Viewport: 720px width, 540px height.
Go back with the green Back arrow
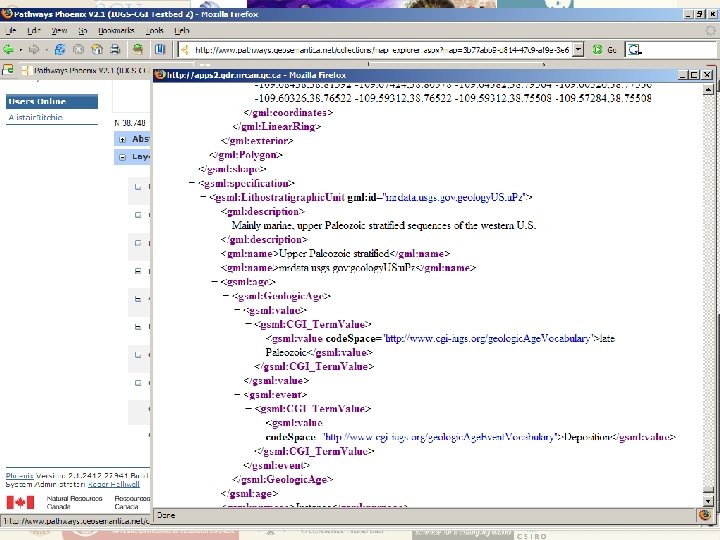point(8,49)
